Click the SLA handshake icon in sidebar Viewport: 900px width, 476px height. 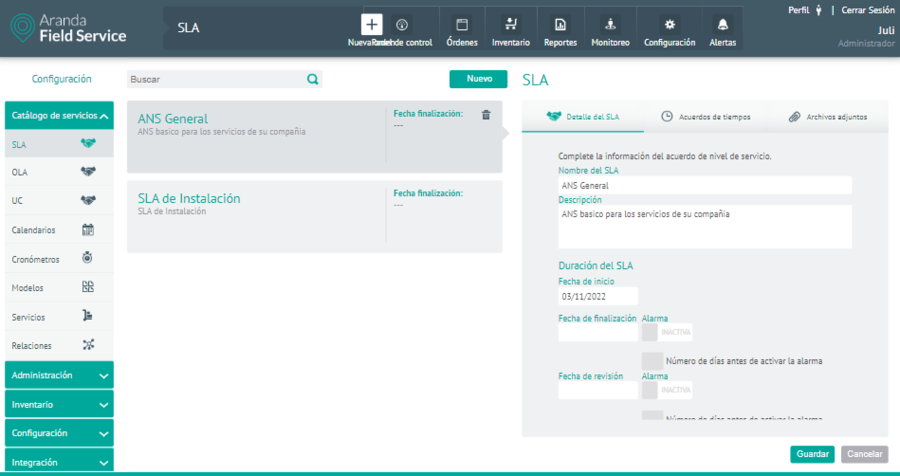point(88,144)
